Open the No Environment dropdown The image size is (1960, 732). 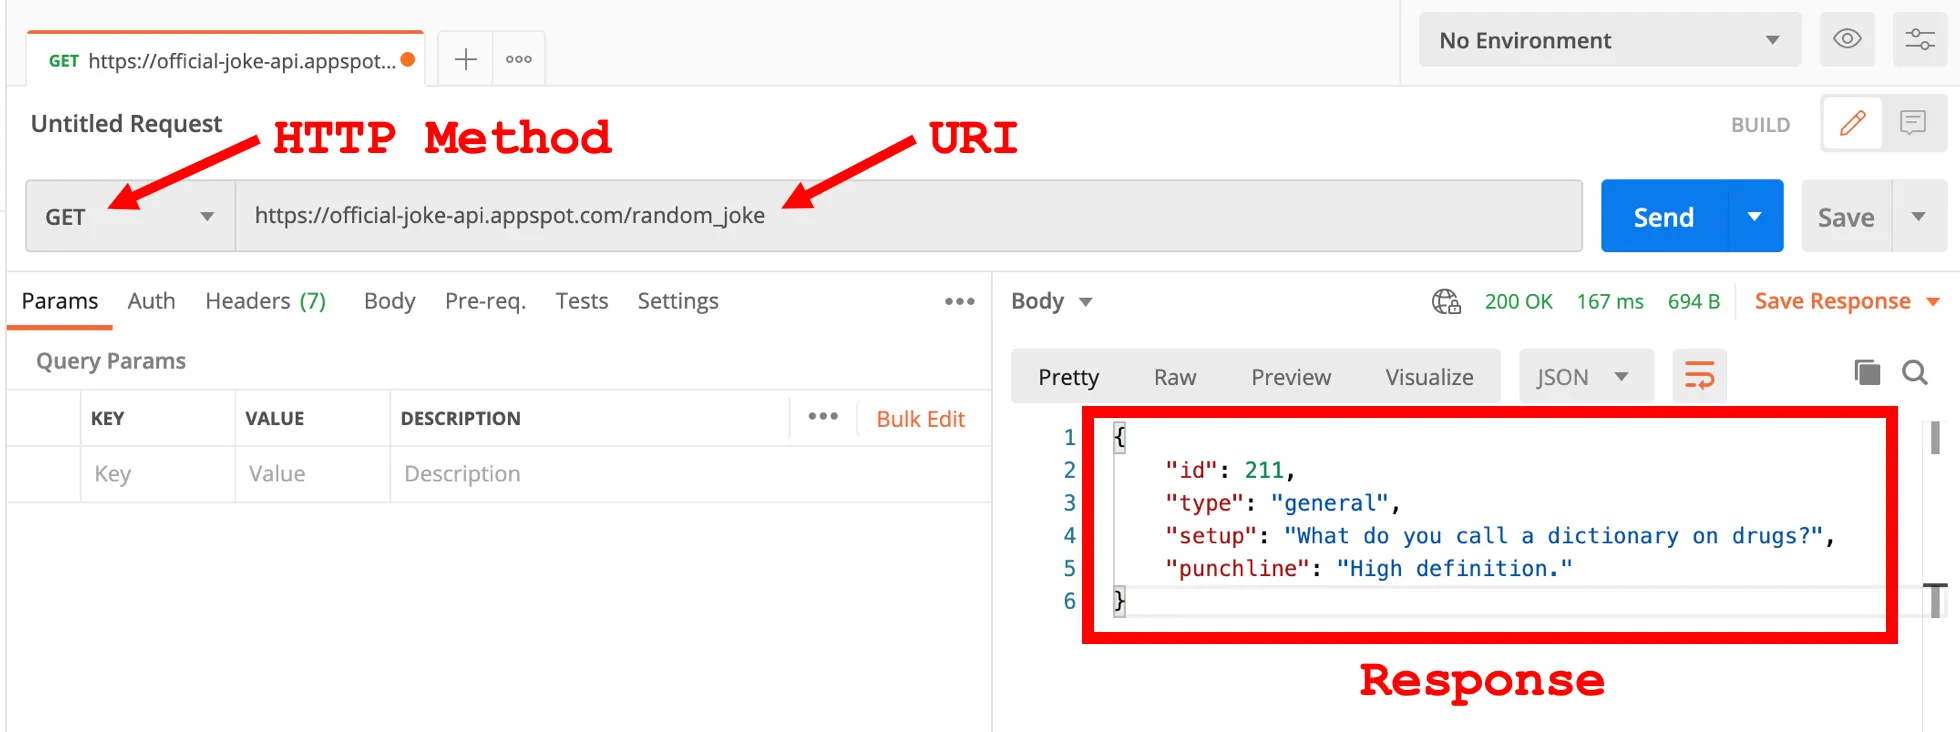1610,40
